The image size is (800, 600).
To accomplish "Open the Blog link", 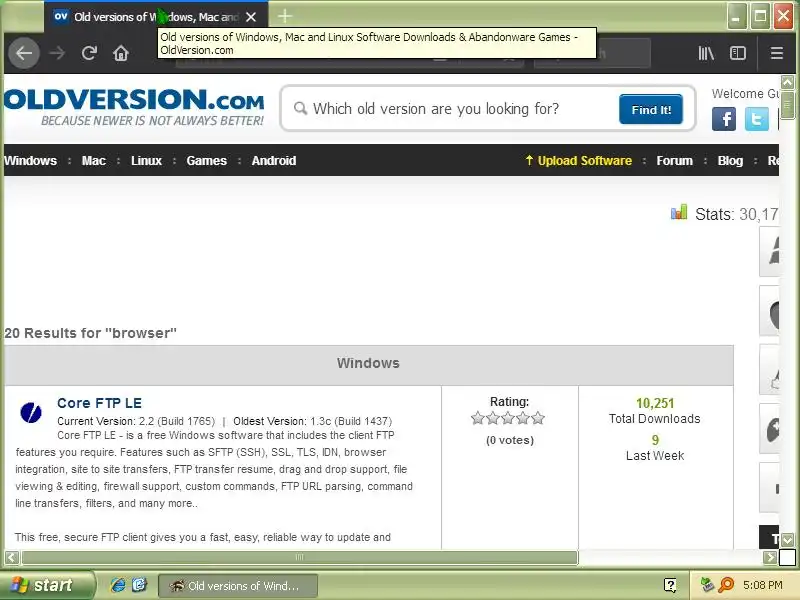I will (x=730, y=161).
